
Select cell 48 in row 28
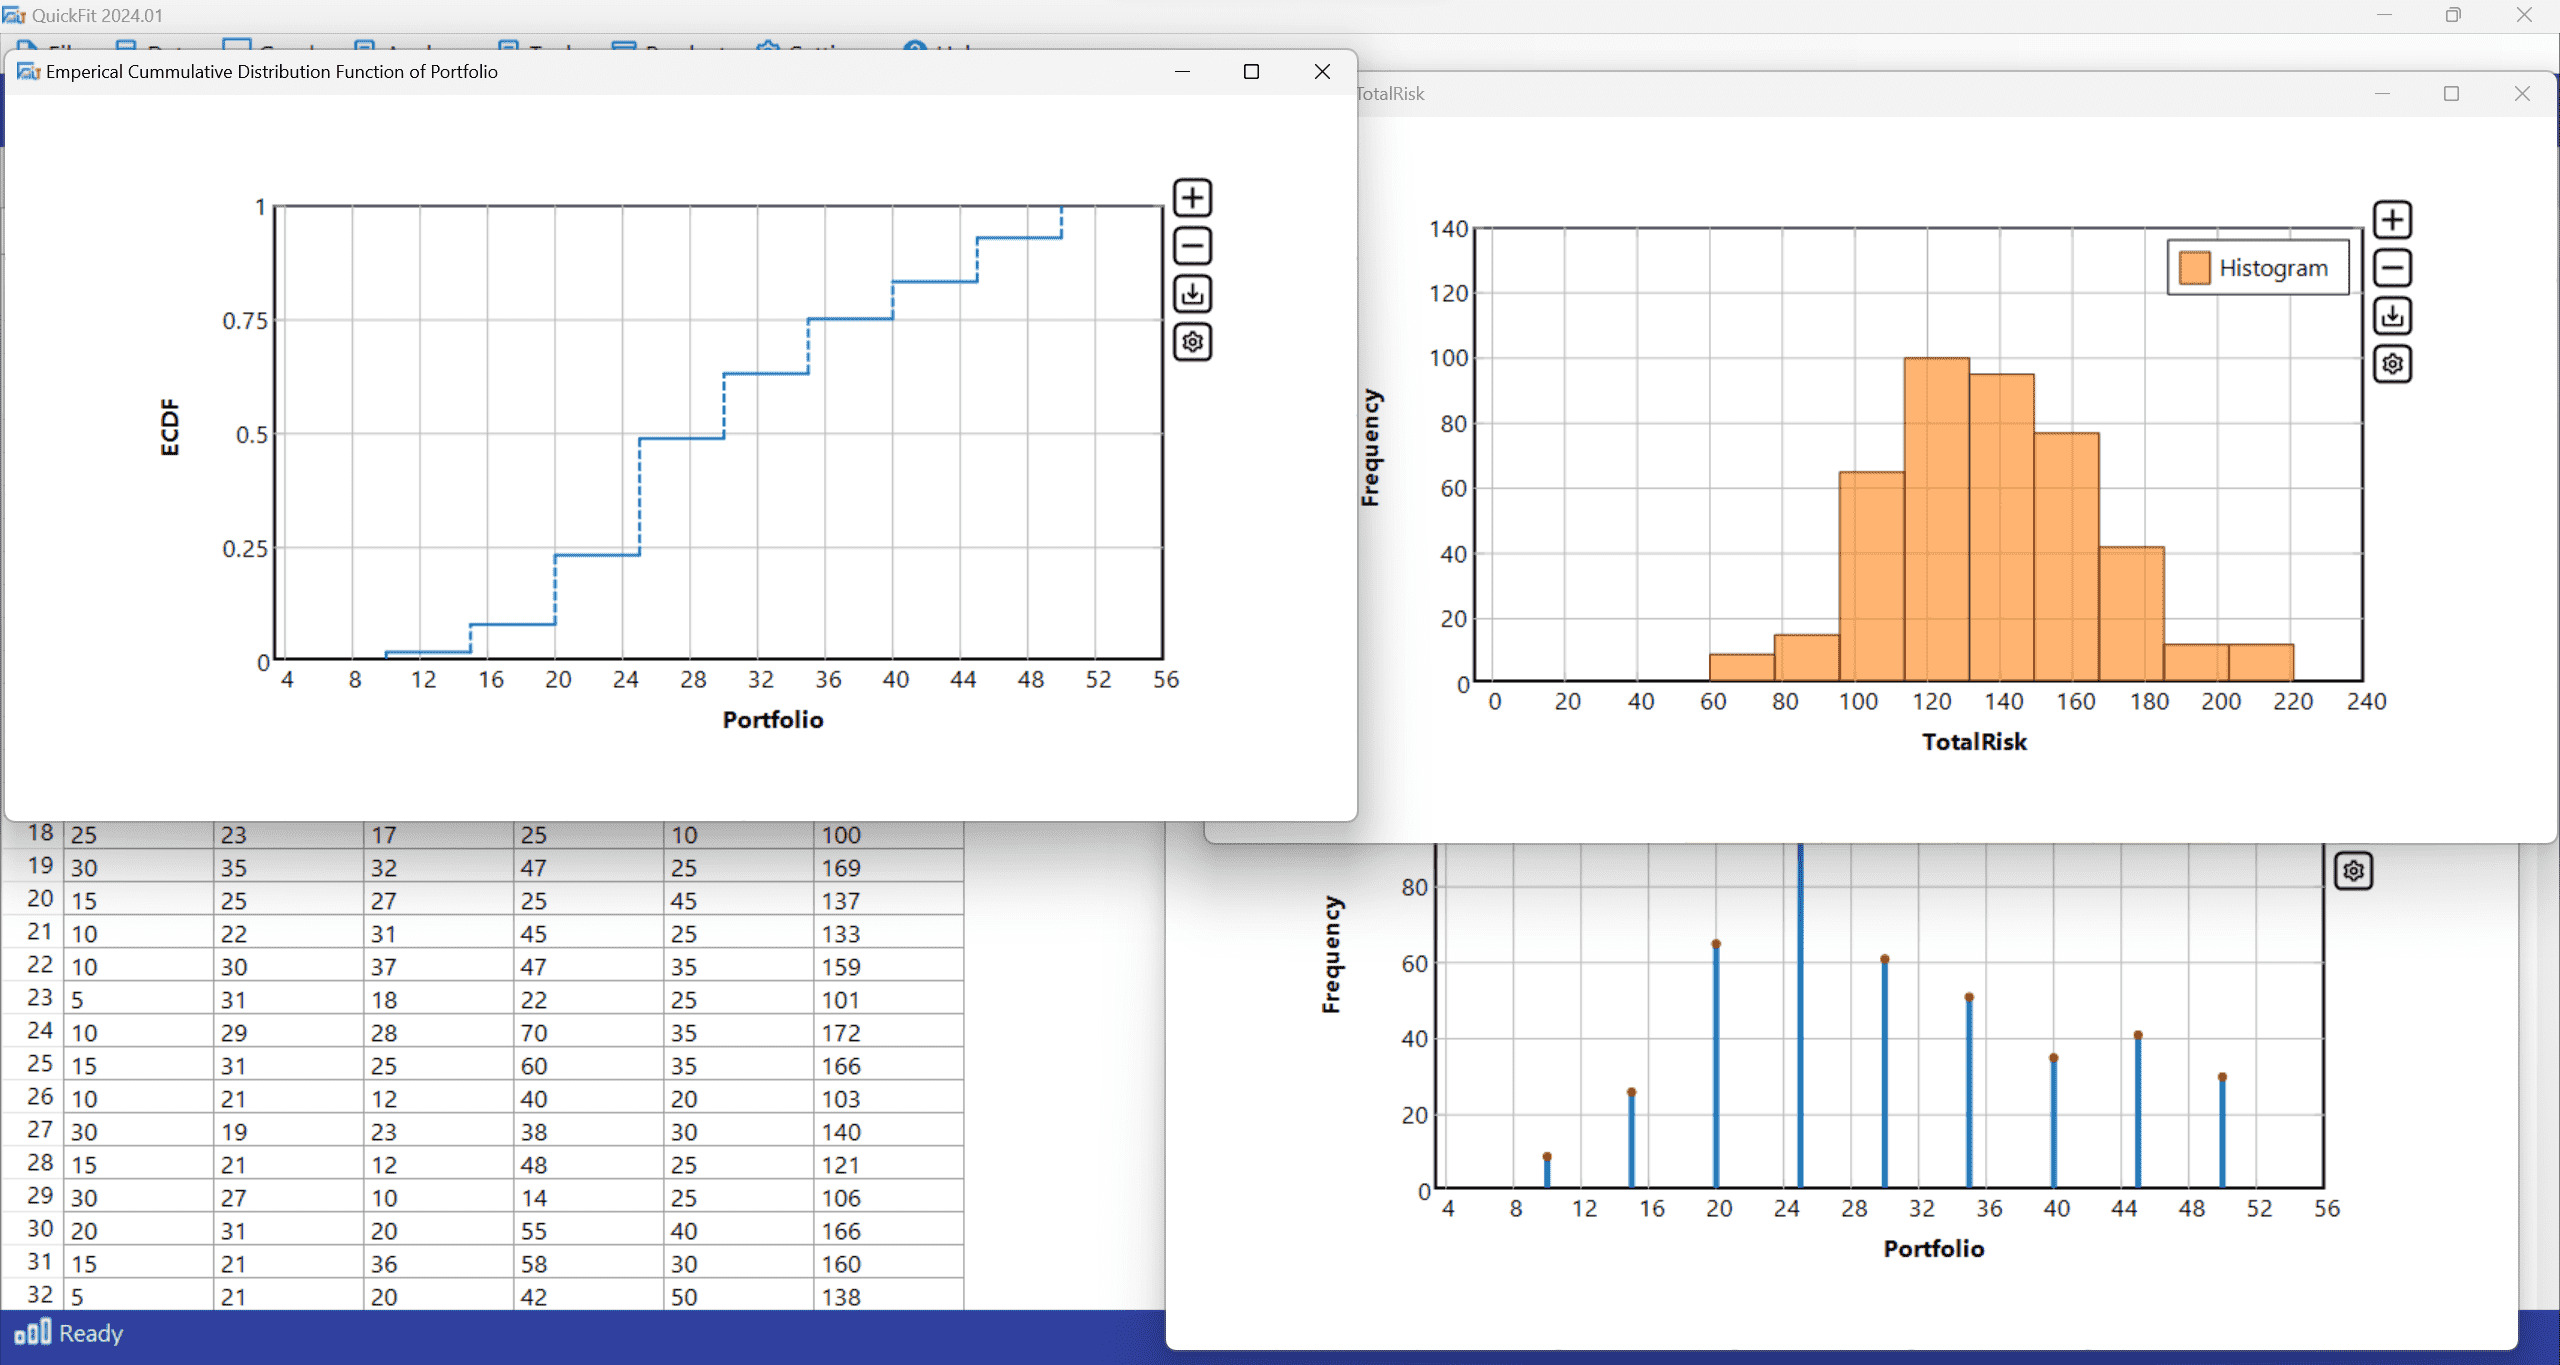[589, 1165]
